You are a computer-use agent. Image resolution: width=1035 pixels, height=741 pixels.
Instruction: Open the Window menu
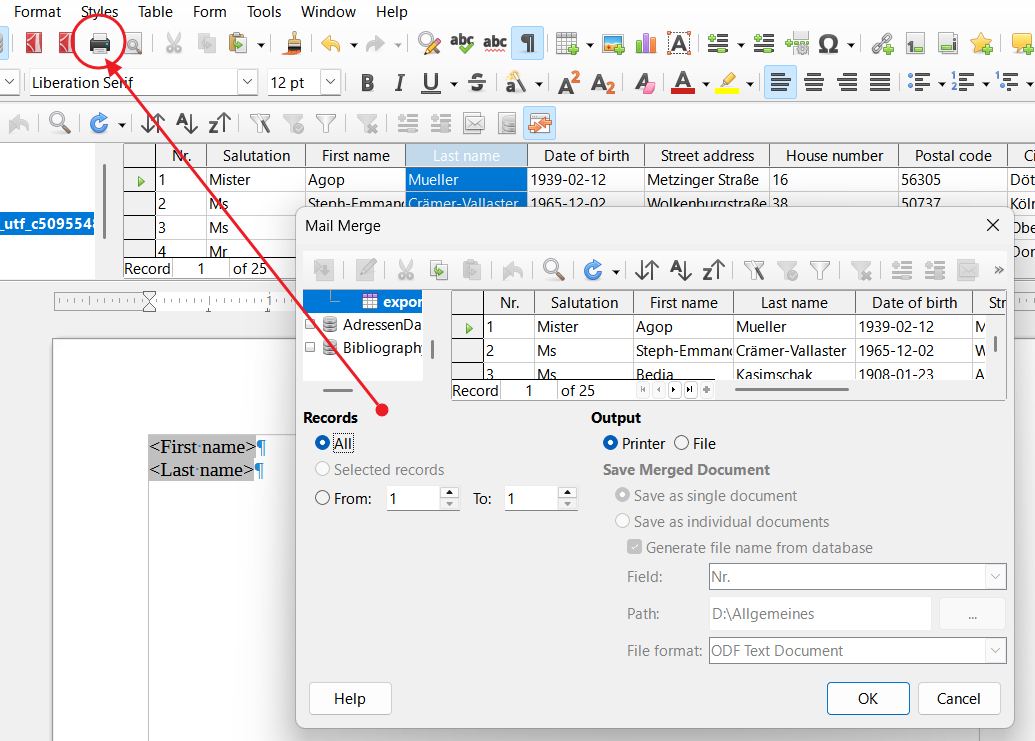(328, 12)
